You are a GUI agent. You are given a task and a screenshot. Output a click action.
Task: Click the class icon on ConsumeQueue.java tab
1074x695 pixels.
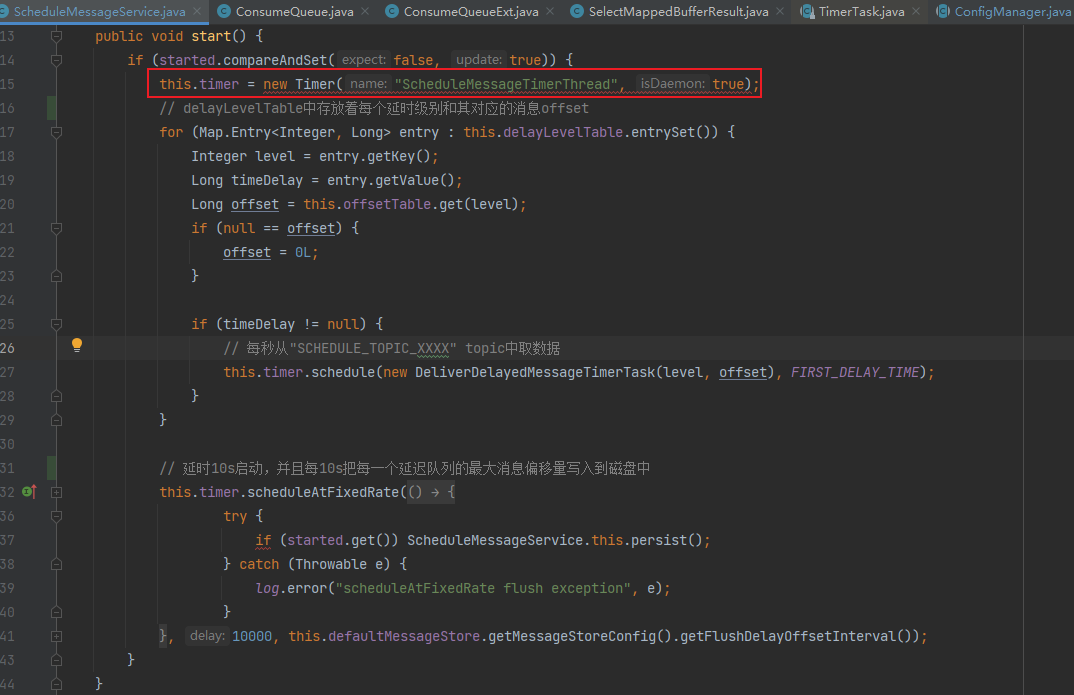click(223, 12)
